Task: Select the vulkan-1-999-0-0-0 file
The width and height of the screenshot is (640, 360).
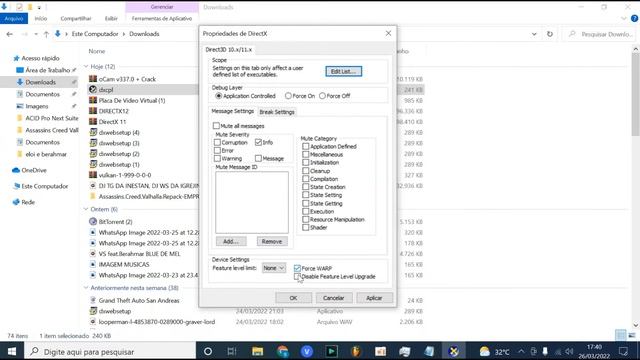Action: pos(124,175)
